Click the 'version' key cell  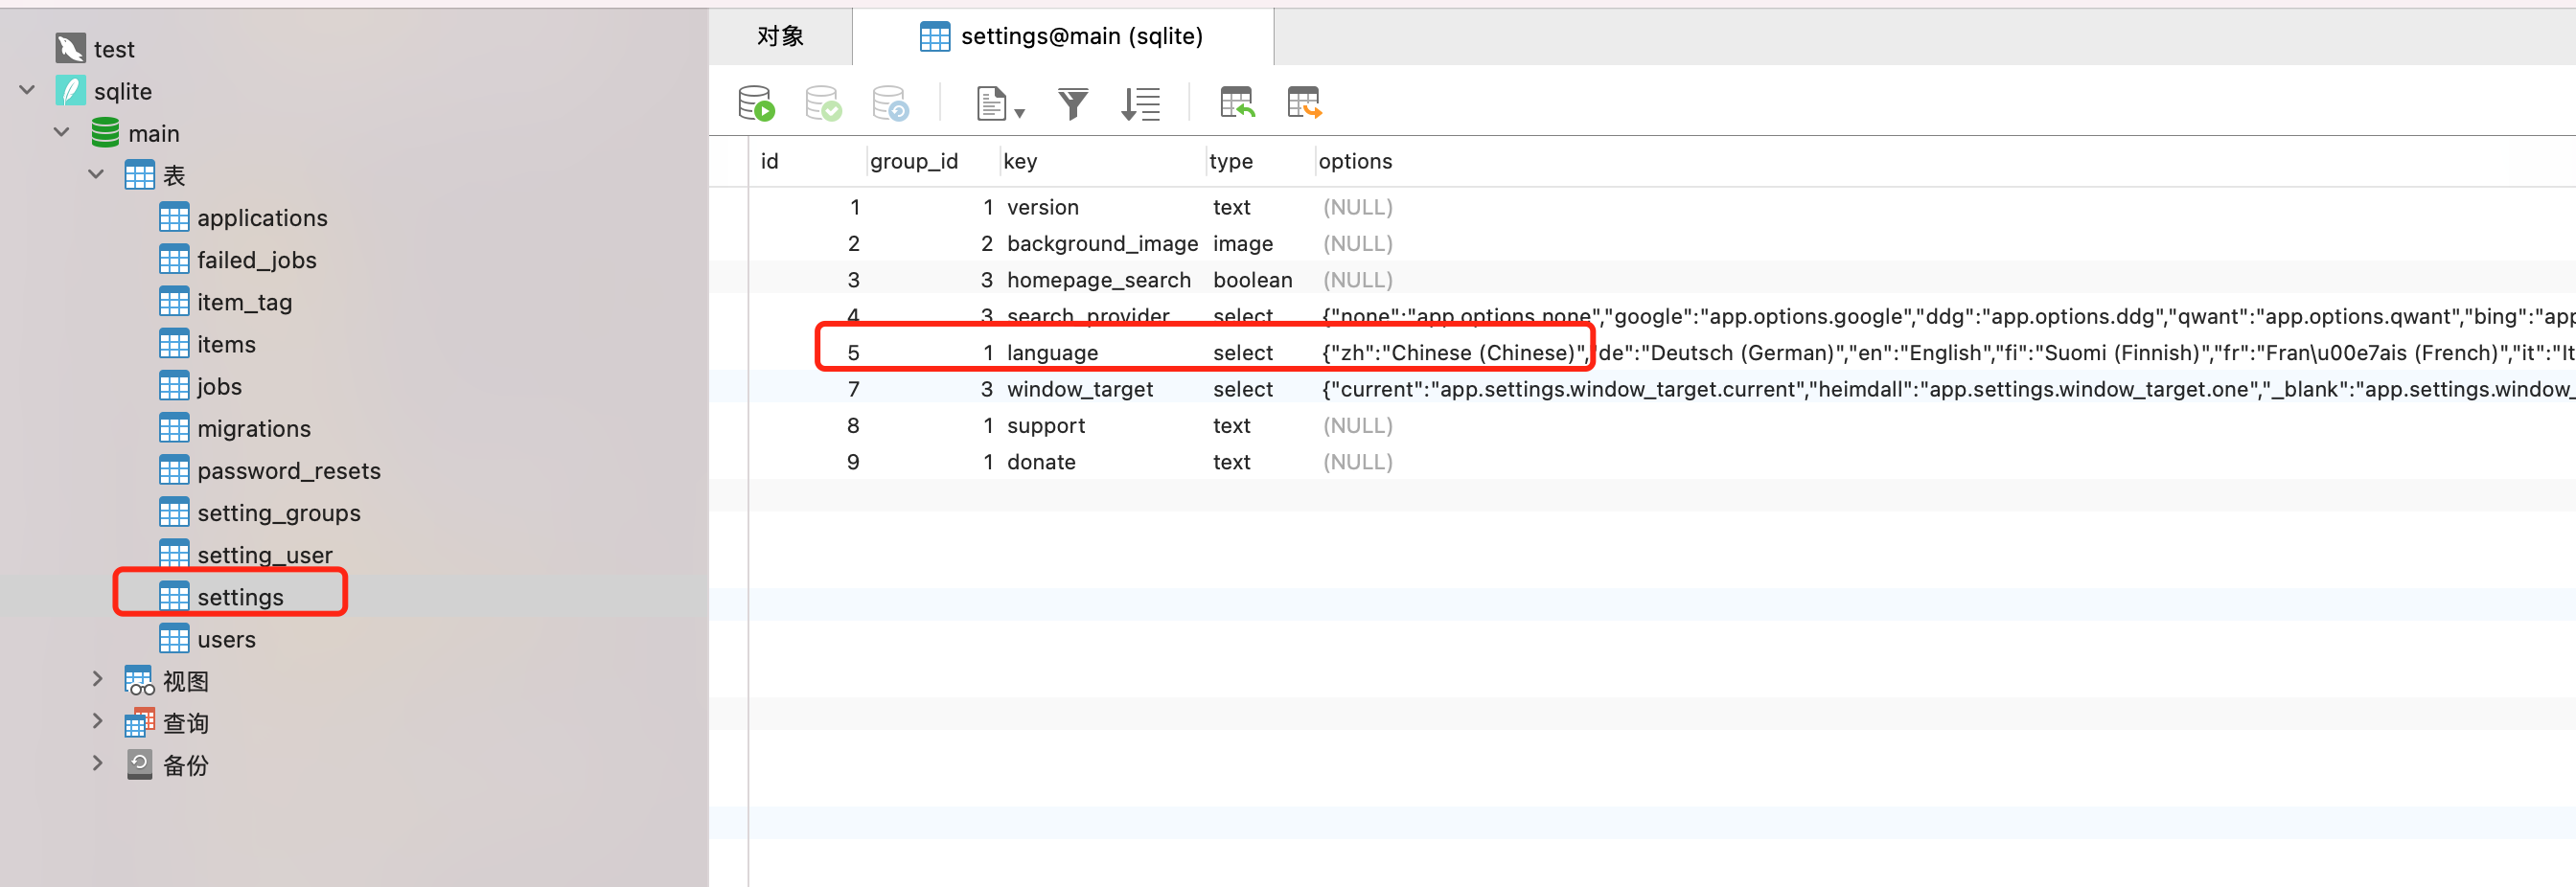[x=1103, y=206]
